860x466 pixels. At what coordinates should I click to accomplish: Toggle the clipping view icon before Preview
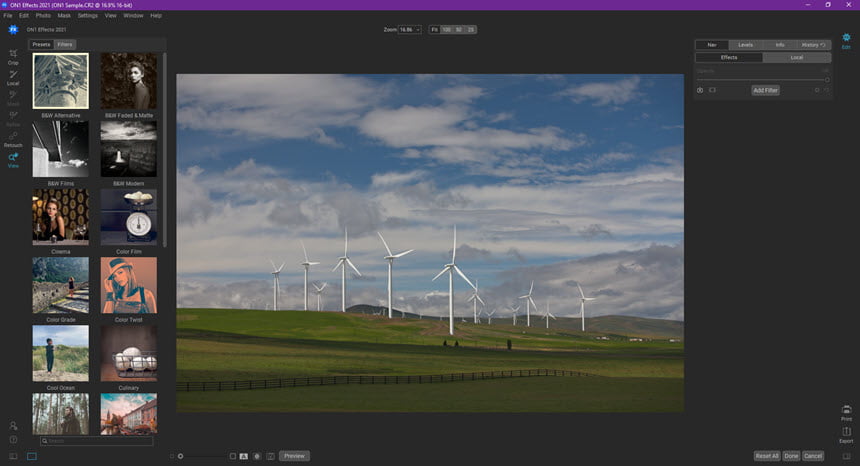pos(270,456)
